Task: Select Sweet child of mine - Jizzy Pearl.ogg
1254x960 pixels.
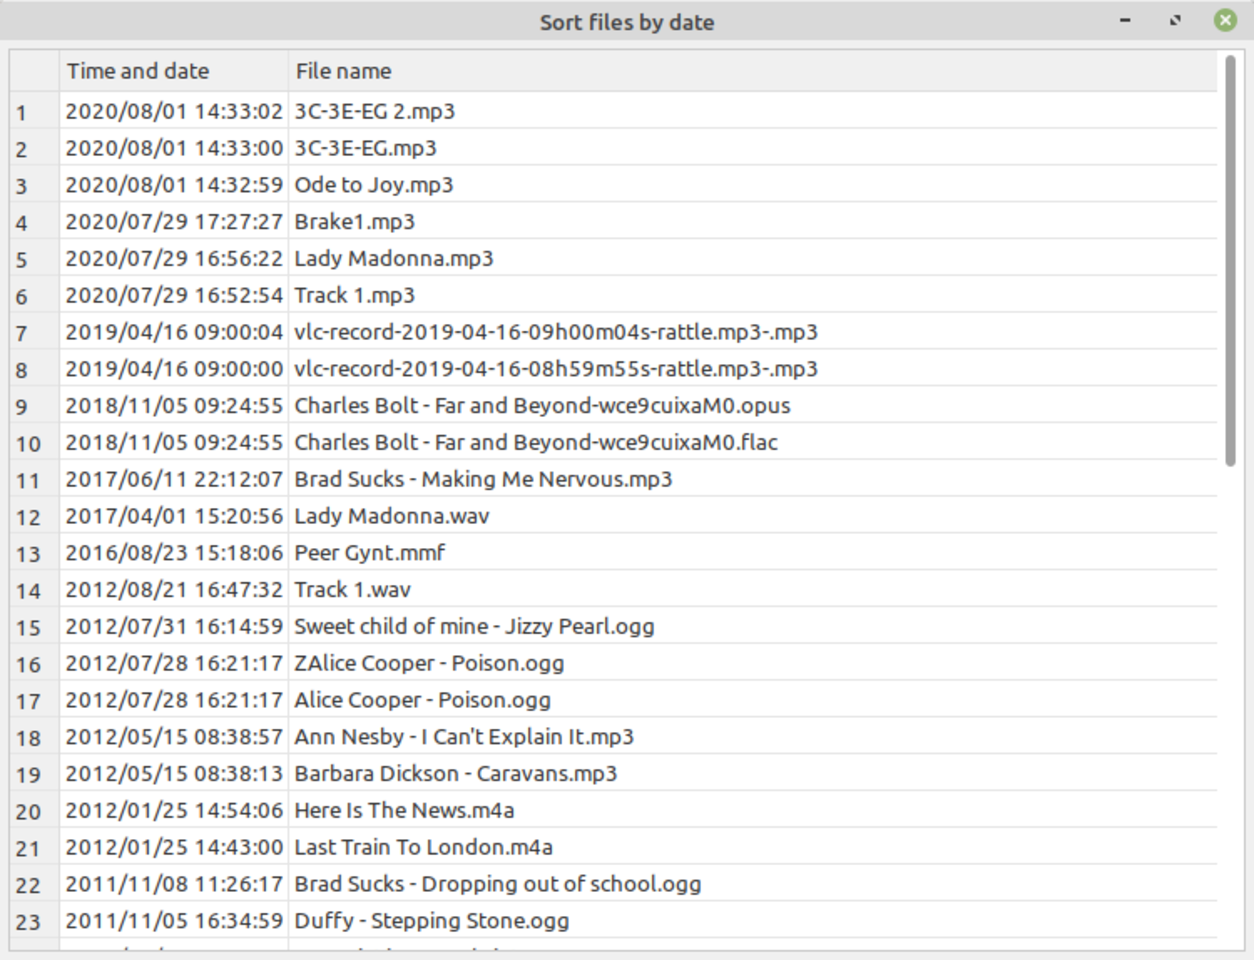Action: click(x=474, y=627)
